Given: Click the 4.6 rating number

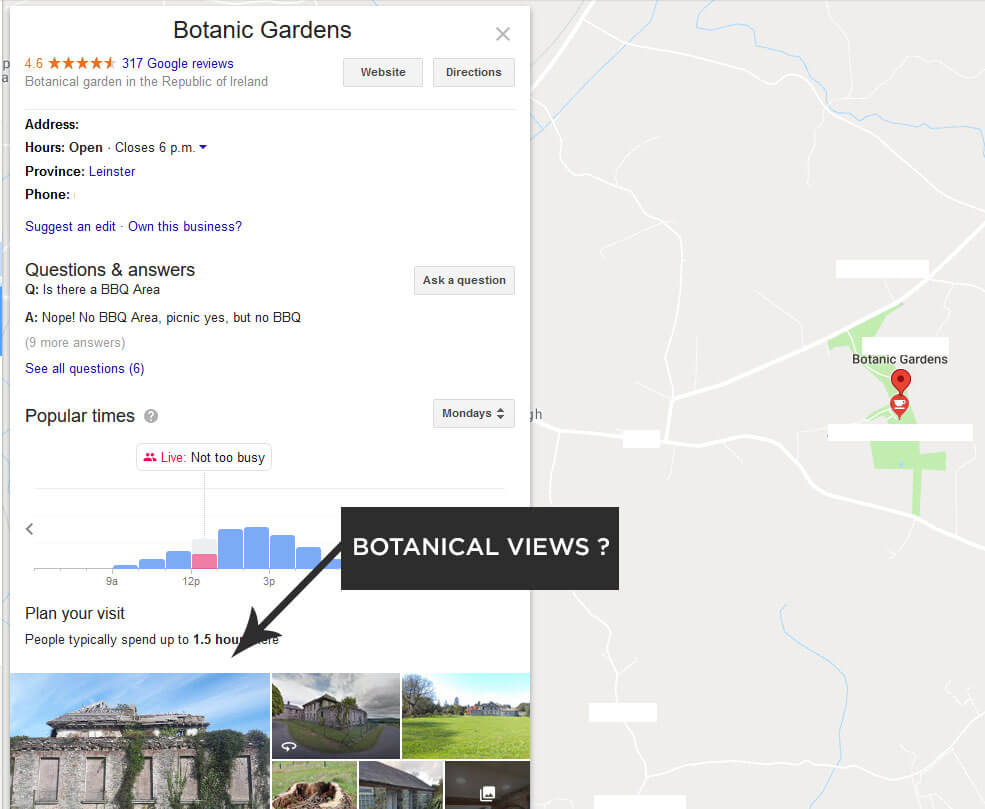Looking at the screenshot, I should point(34,63).
